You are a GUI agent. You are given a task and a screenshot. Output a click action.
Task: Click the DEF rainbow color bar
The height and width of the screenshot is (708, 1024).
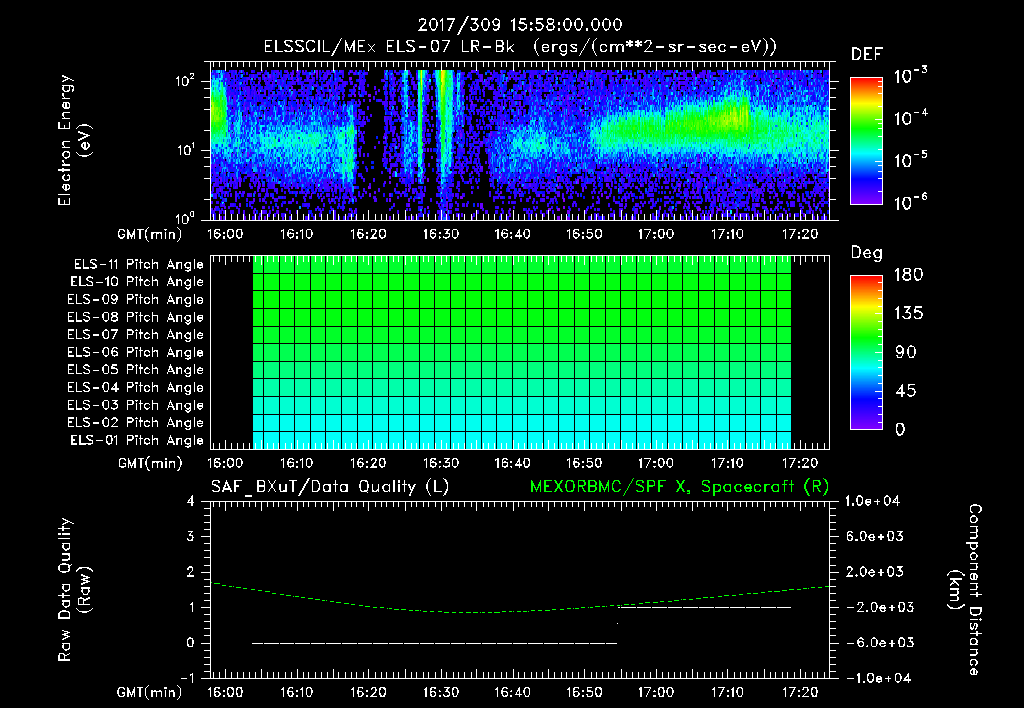pos(866,141)
